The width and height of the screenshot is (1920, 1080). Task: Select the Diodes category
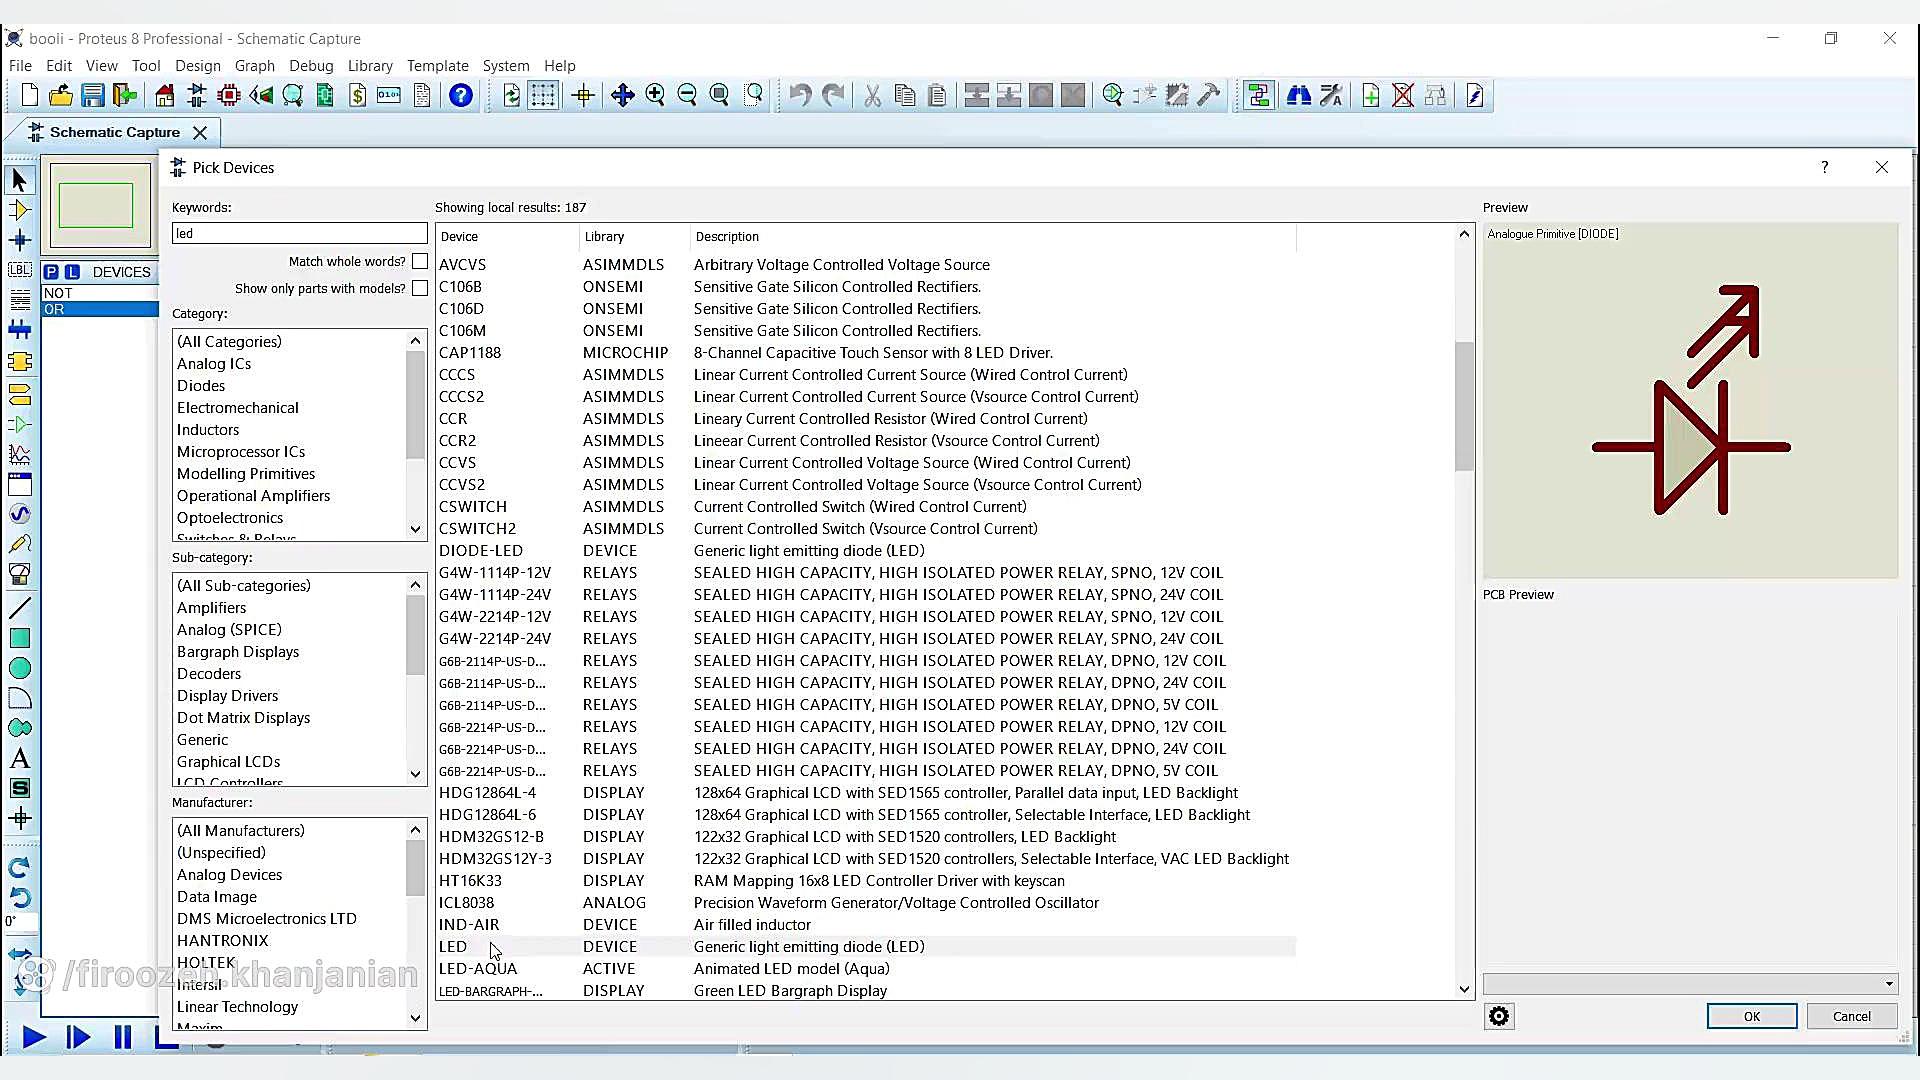(x=201, y=386)
